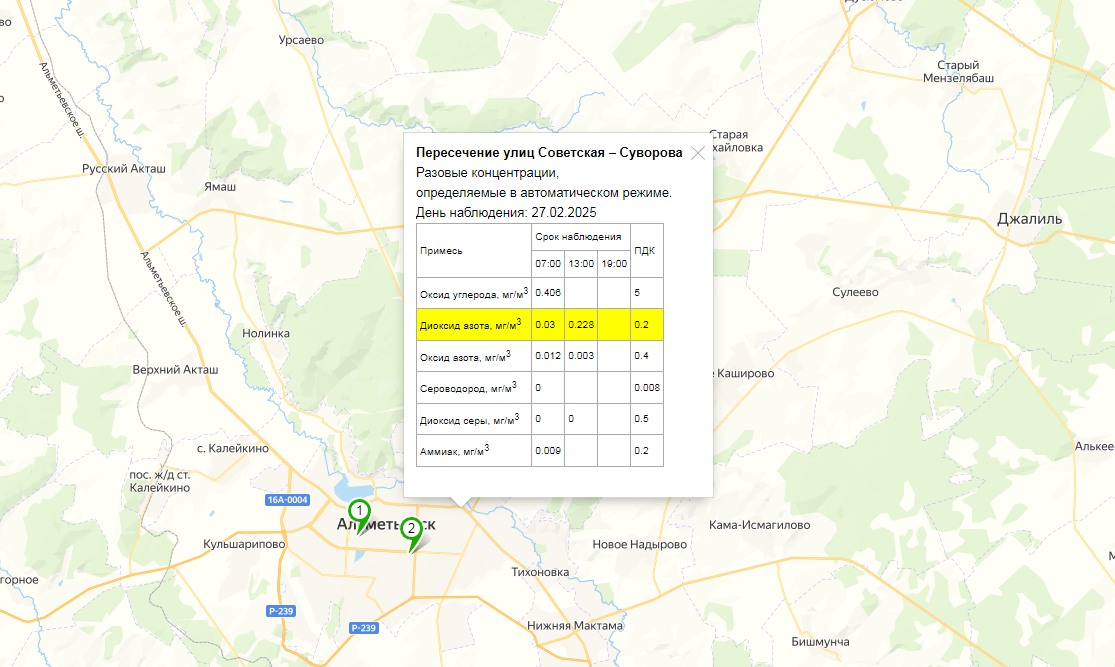
Task: Click the 13:00 observation time header
Action: point(581,264)
